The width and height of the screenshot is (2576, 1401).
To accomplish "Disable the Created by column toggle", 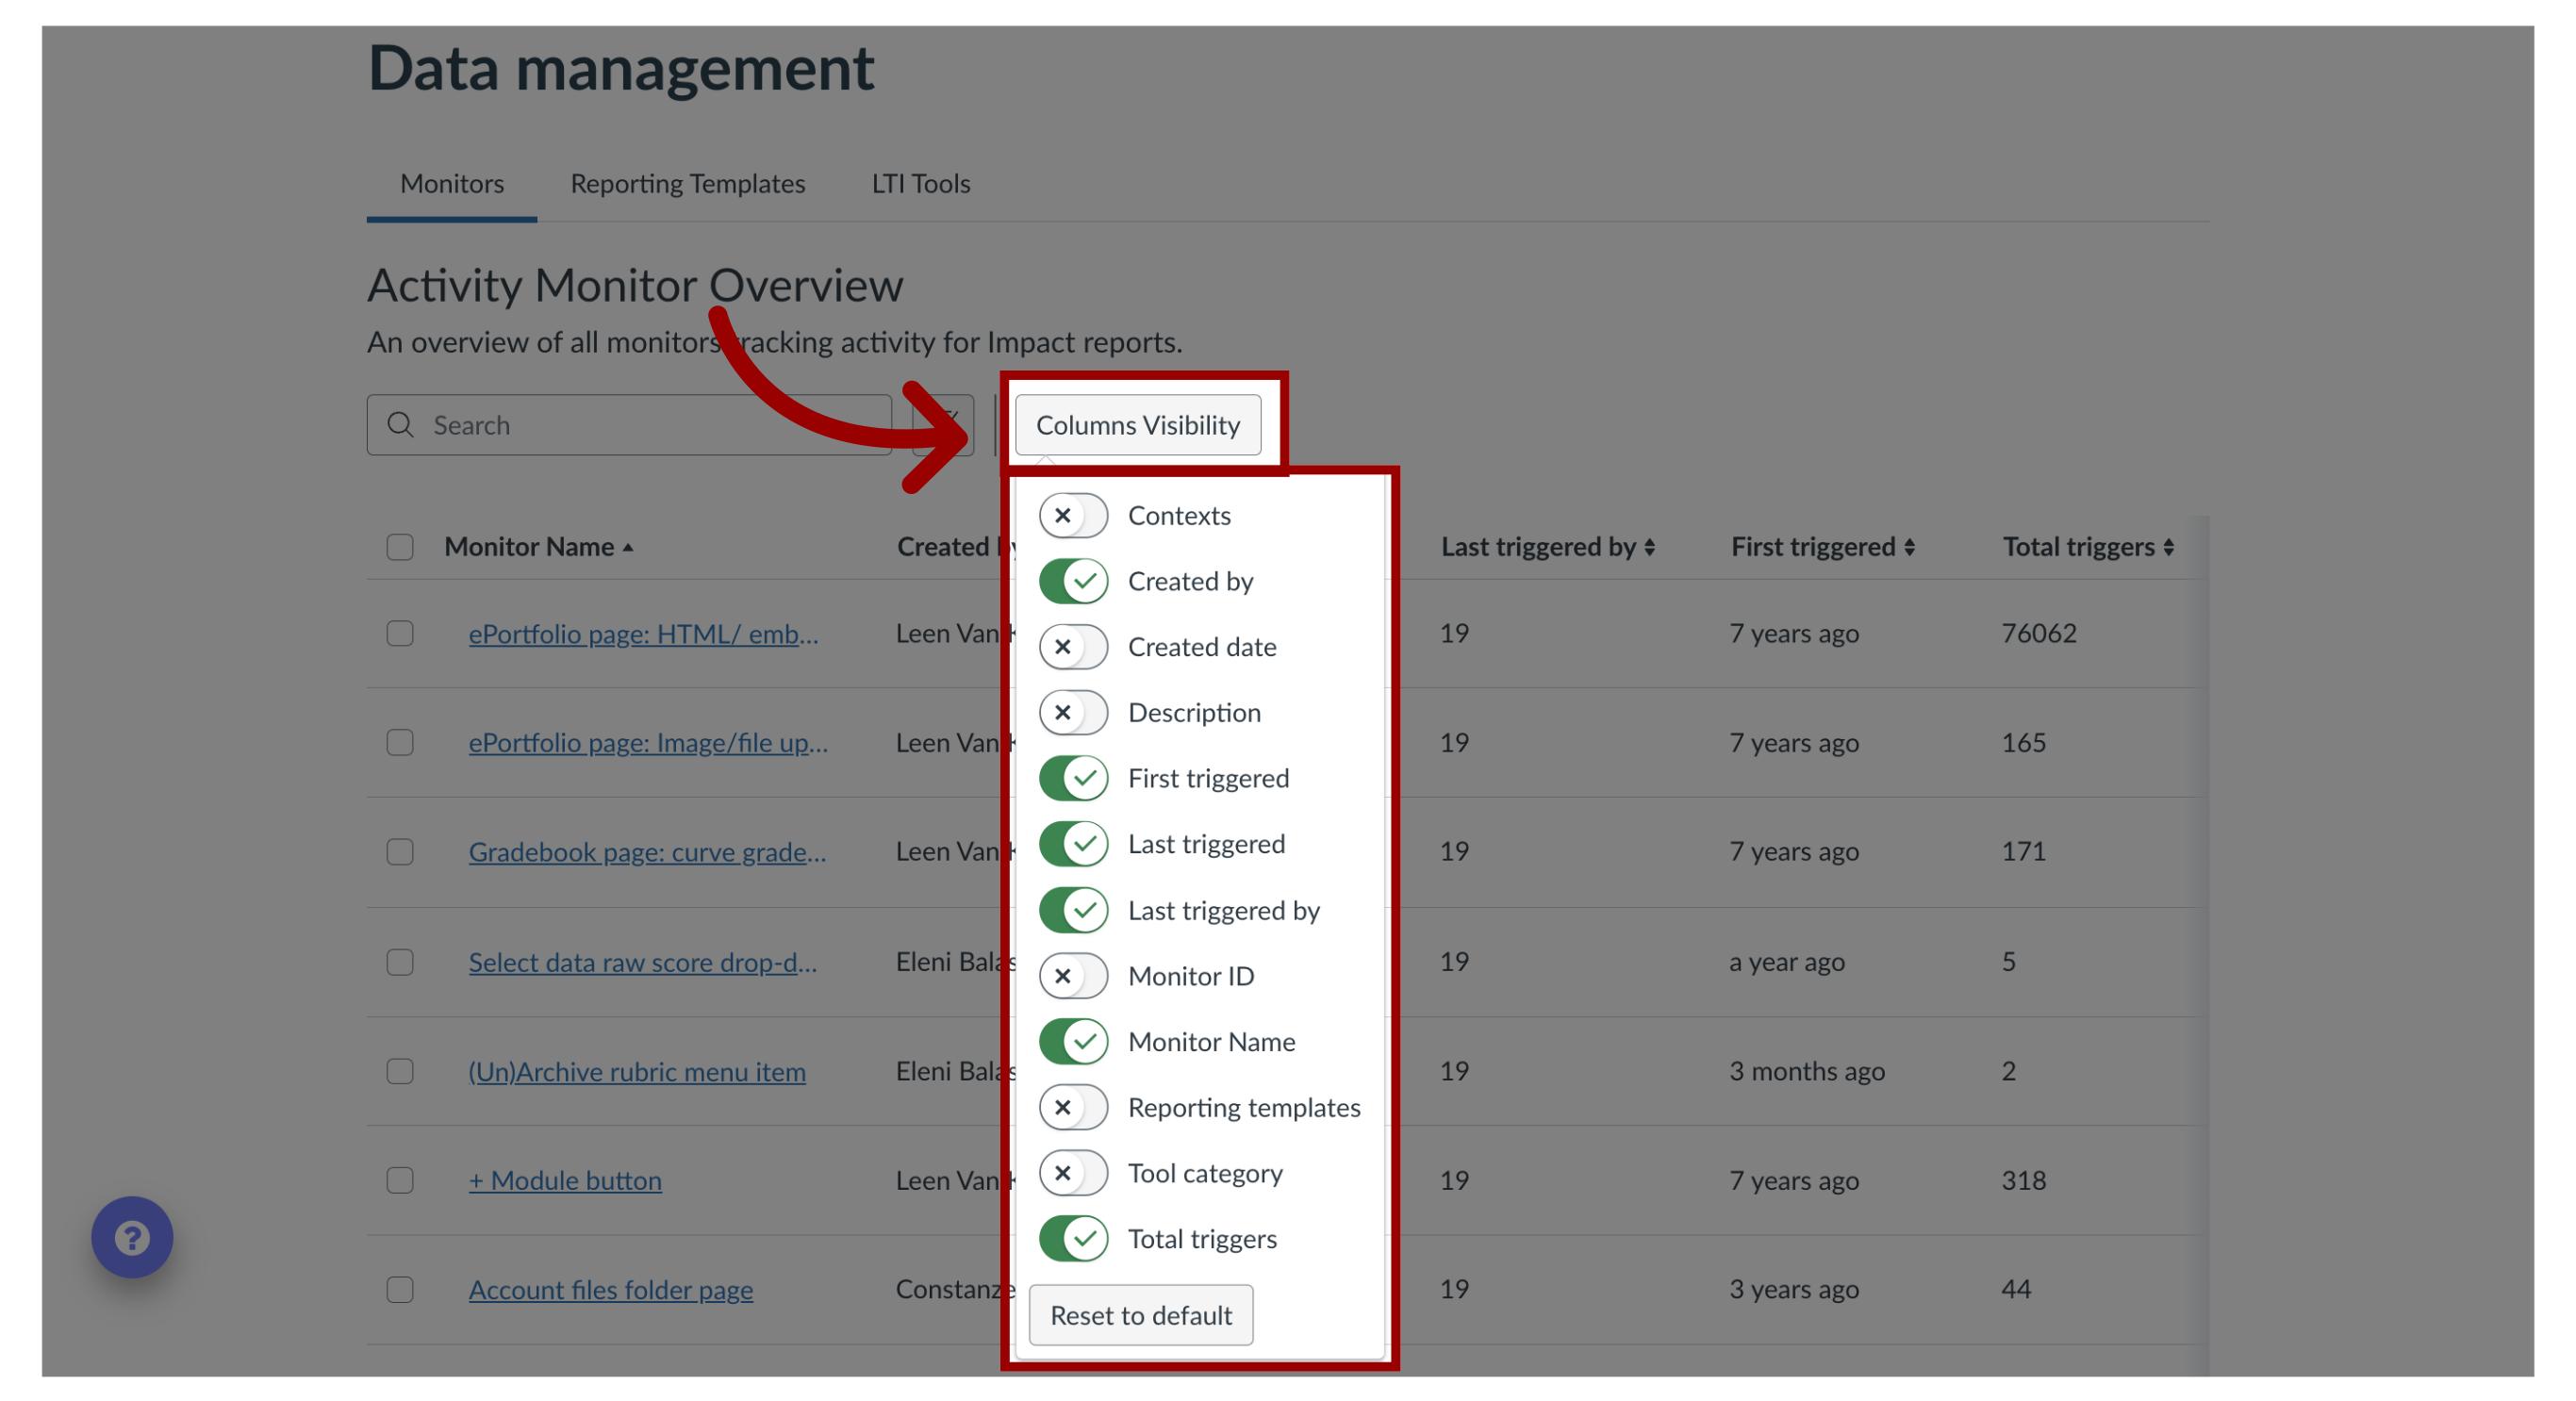I will (x=1073, y=581).
